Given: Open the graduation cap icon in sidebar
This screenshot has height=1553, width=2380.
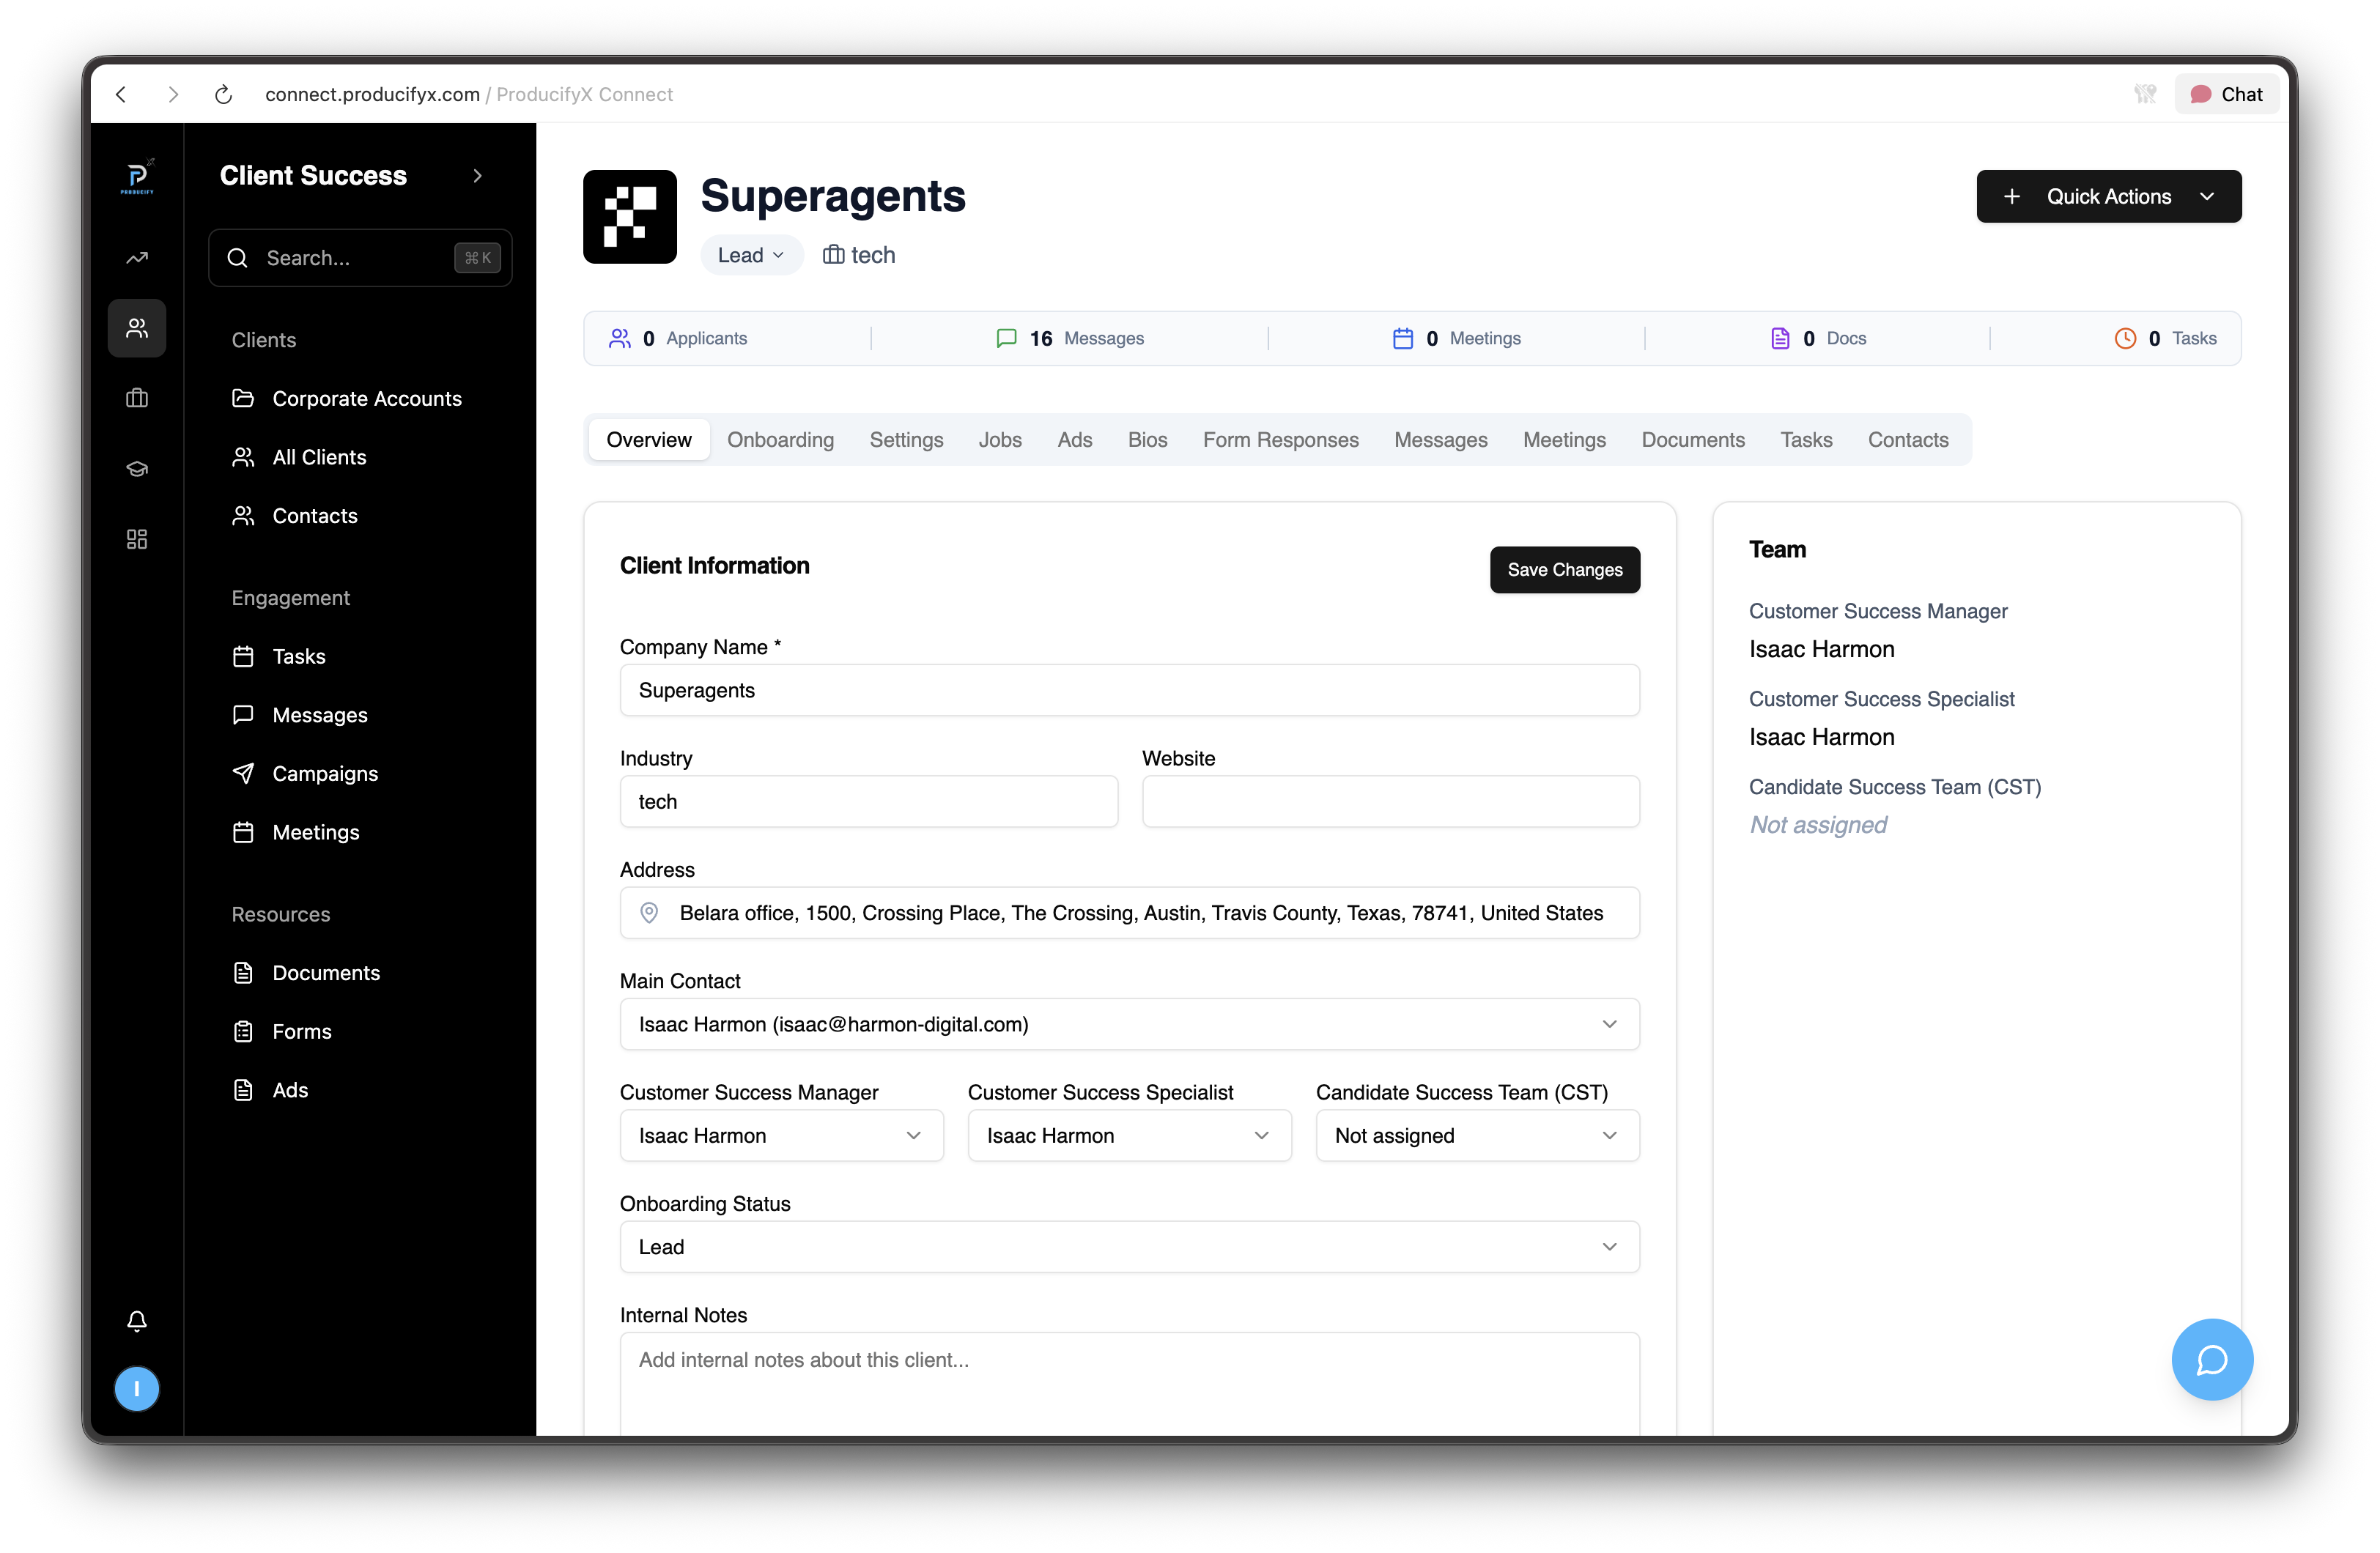Looking at the screenshot, I should coord(137,468).
